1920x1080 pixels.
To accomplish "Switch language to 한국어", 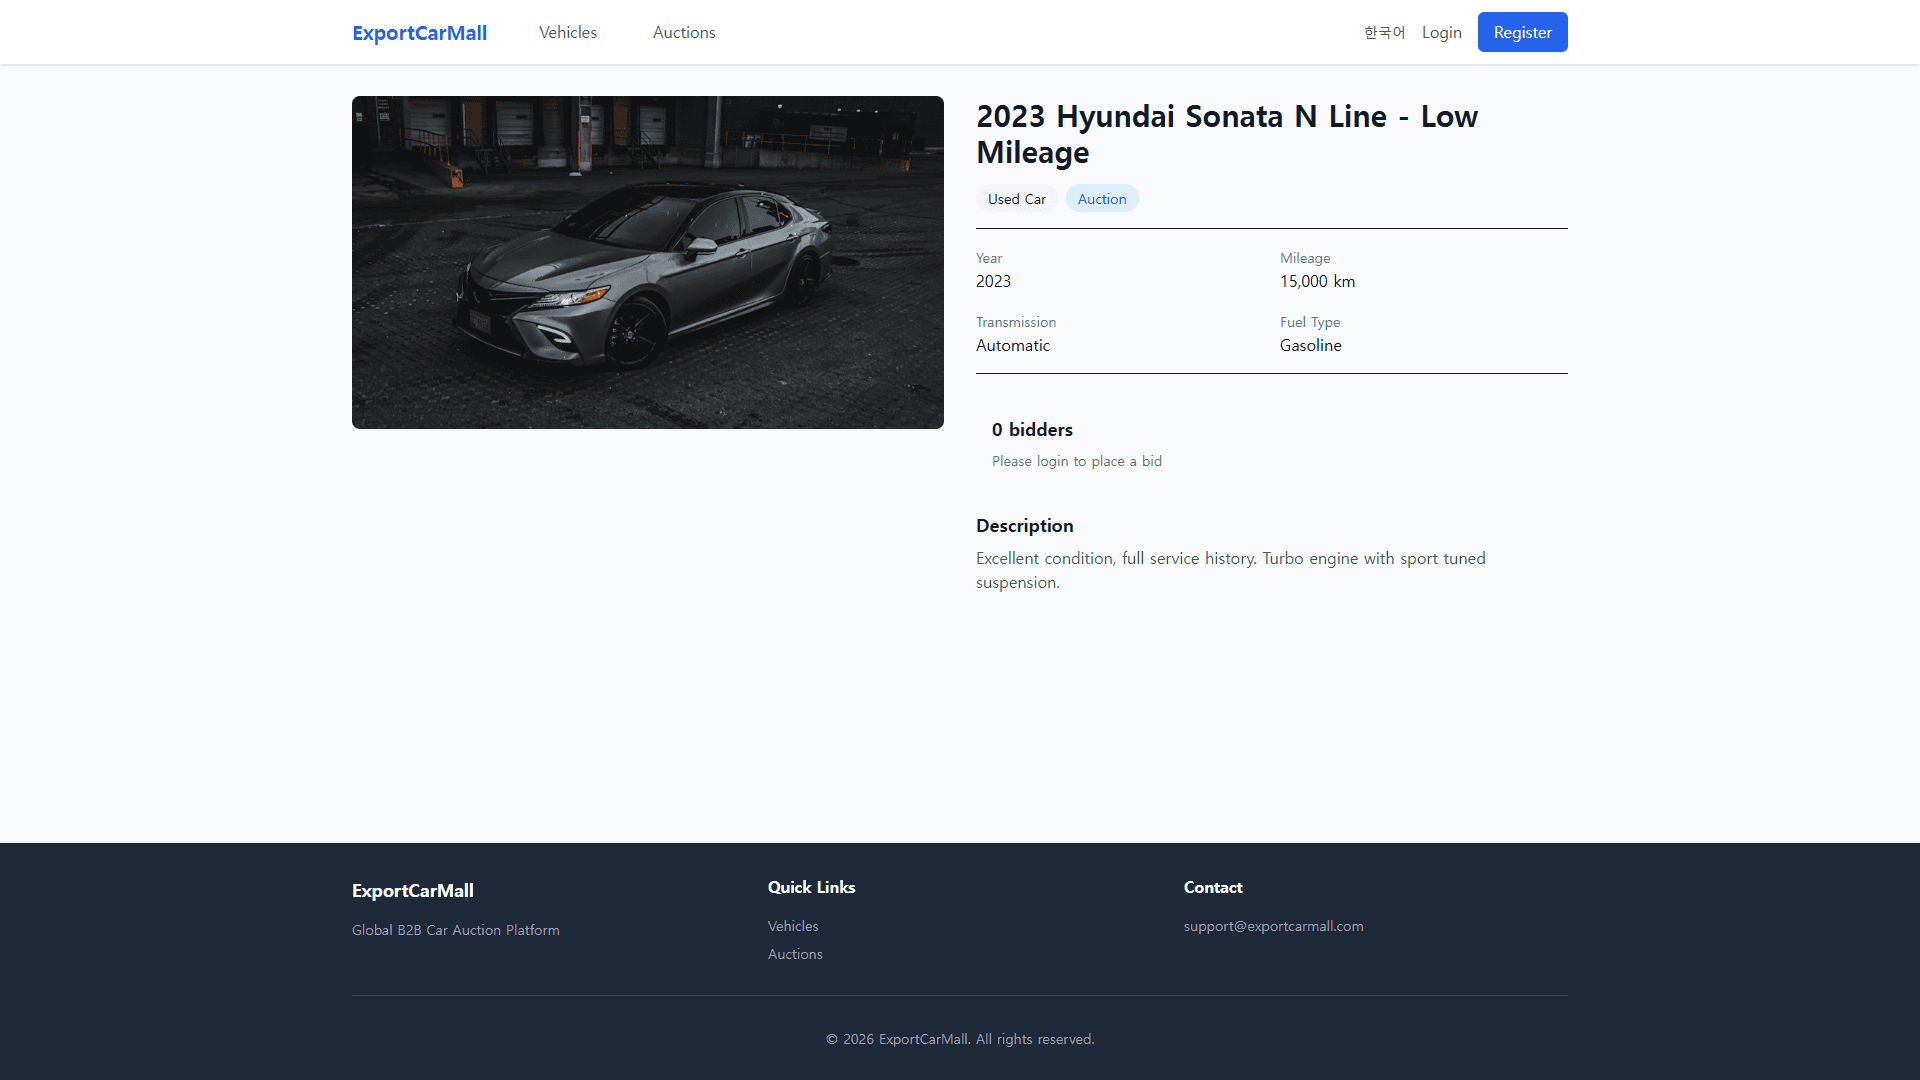I will pos(1384,33).
